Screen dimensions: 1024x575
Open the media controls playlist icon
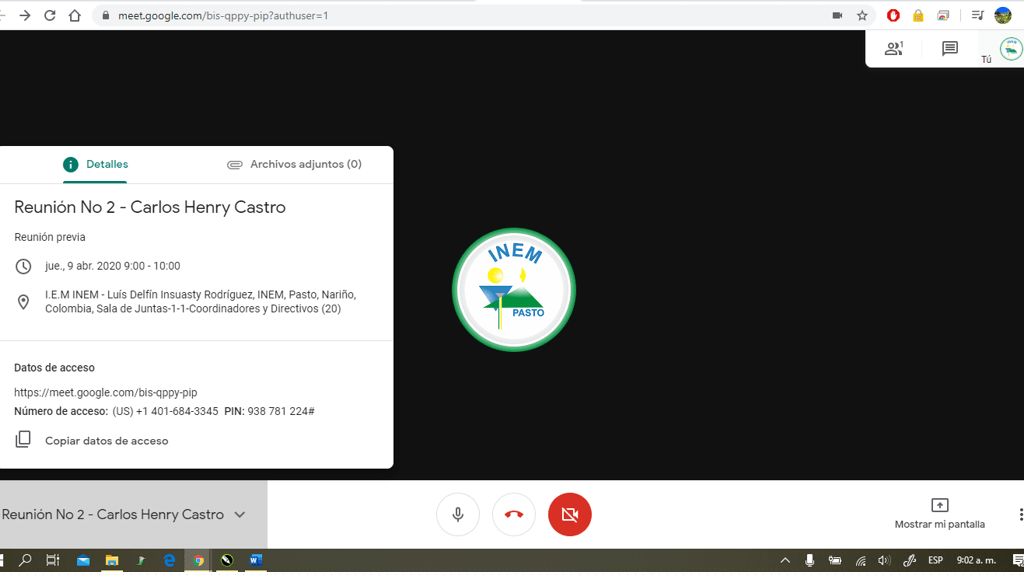pos(977,16)
